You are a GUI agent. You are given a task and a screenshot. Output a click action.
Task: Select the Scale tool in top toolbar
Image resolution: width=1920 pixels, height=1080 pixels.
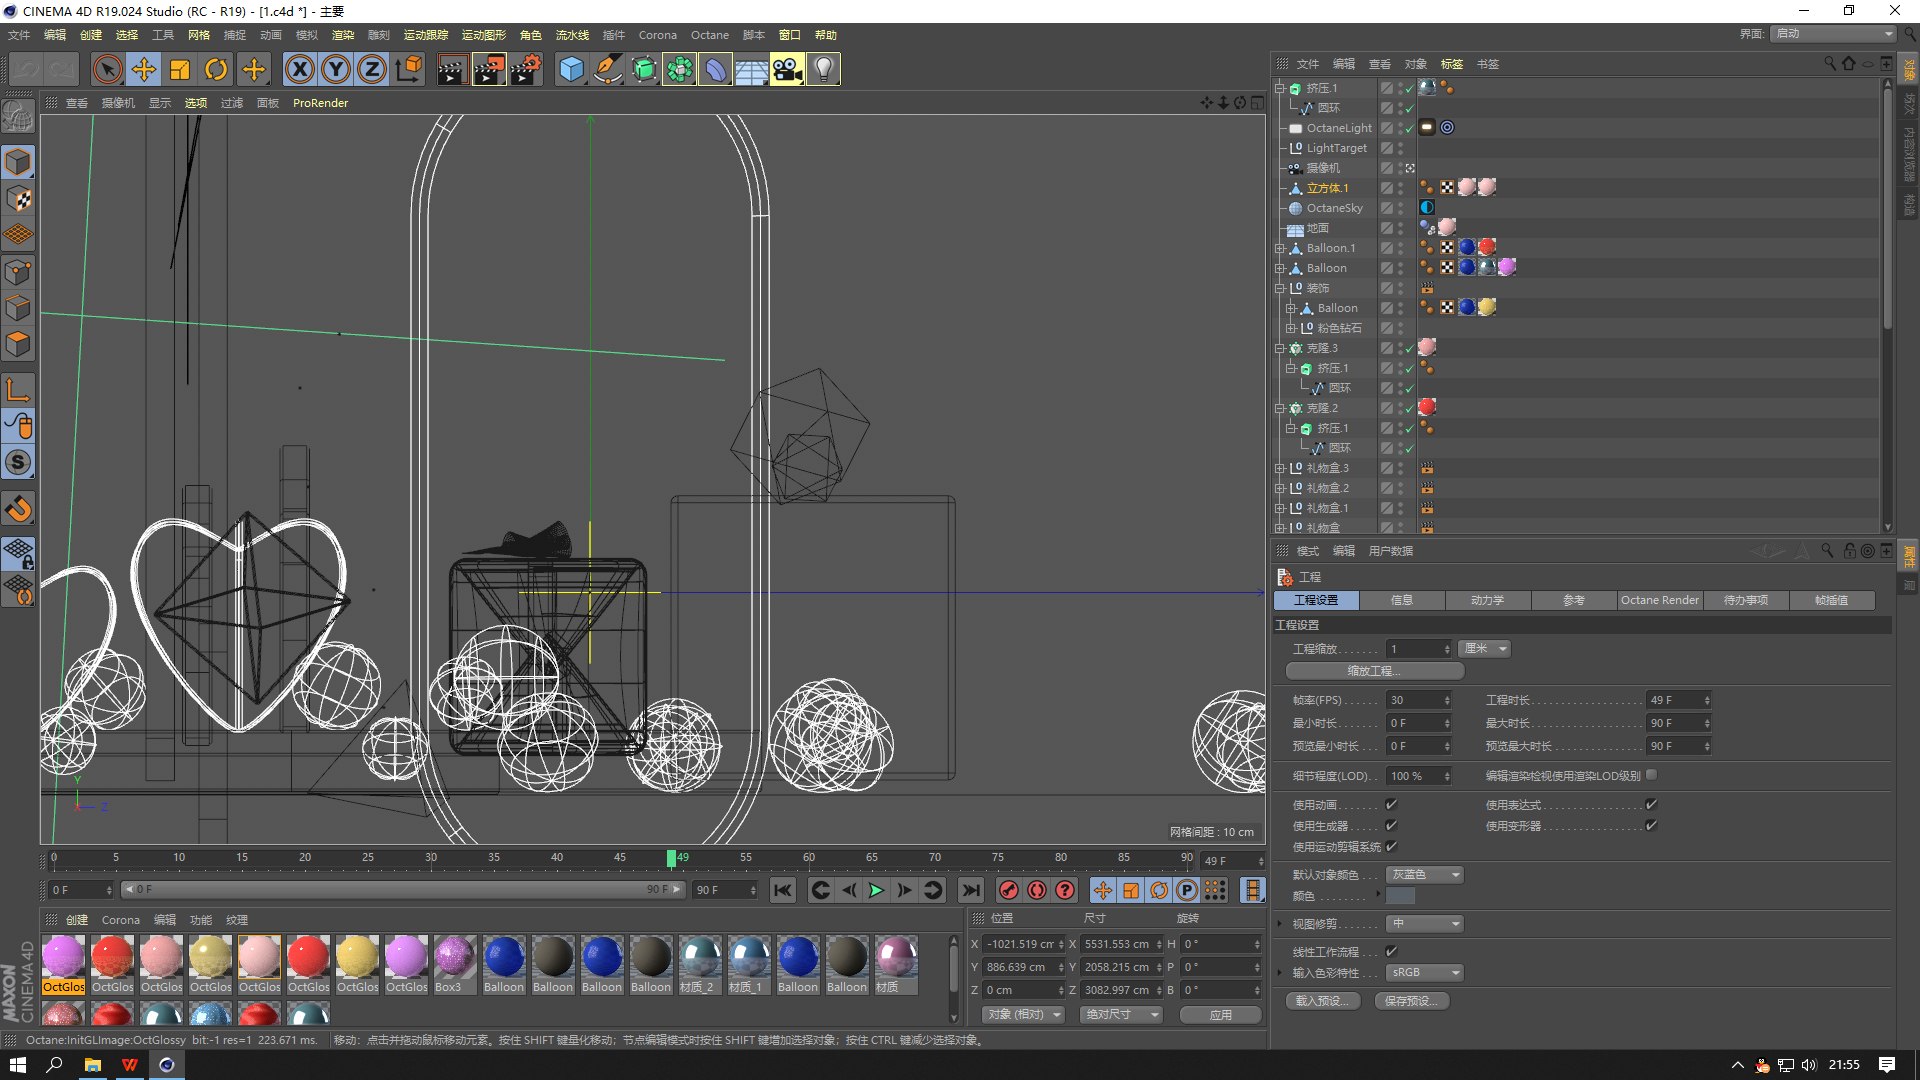(180, 69)
